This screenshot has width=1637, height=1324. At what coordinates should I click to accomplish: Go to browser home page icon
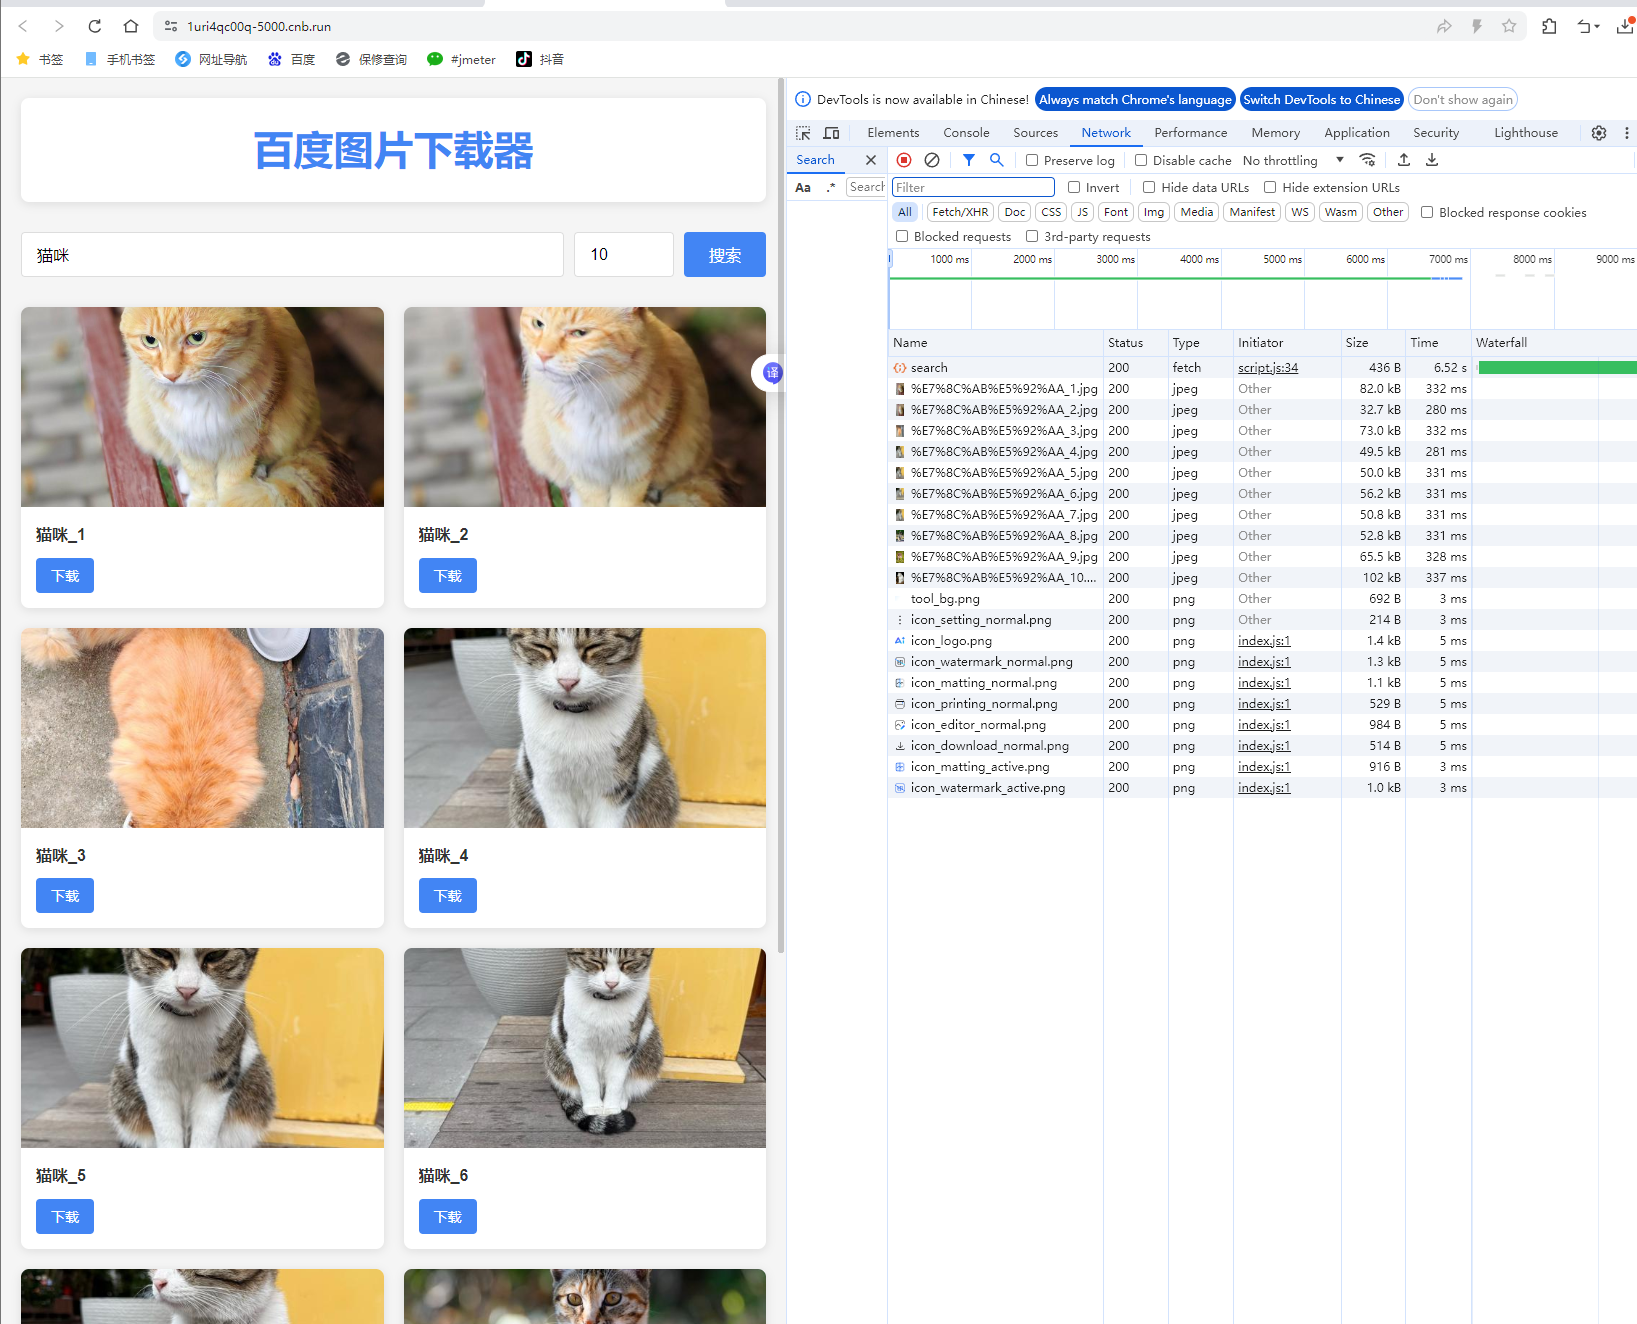(131, 26)
